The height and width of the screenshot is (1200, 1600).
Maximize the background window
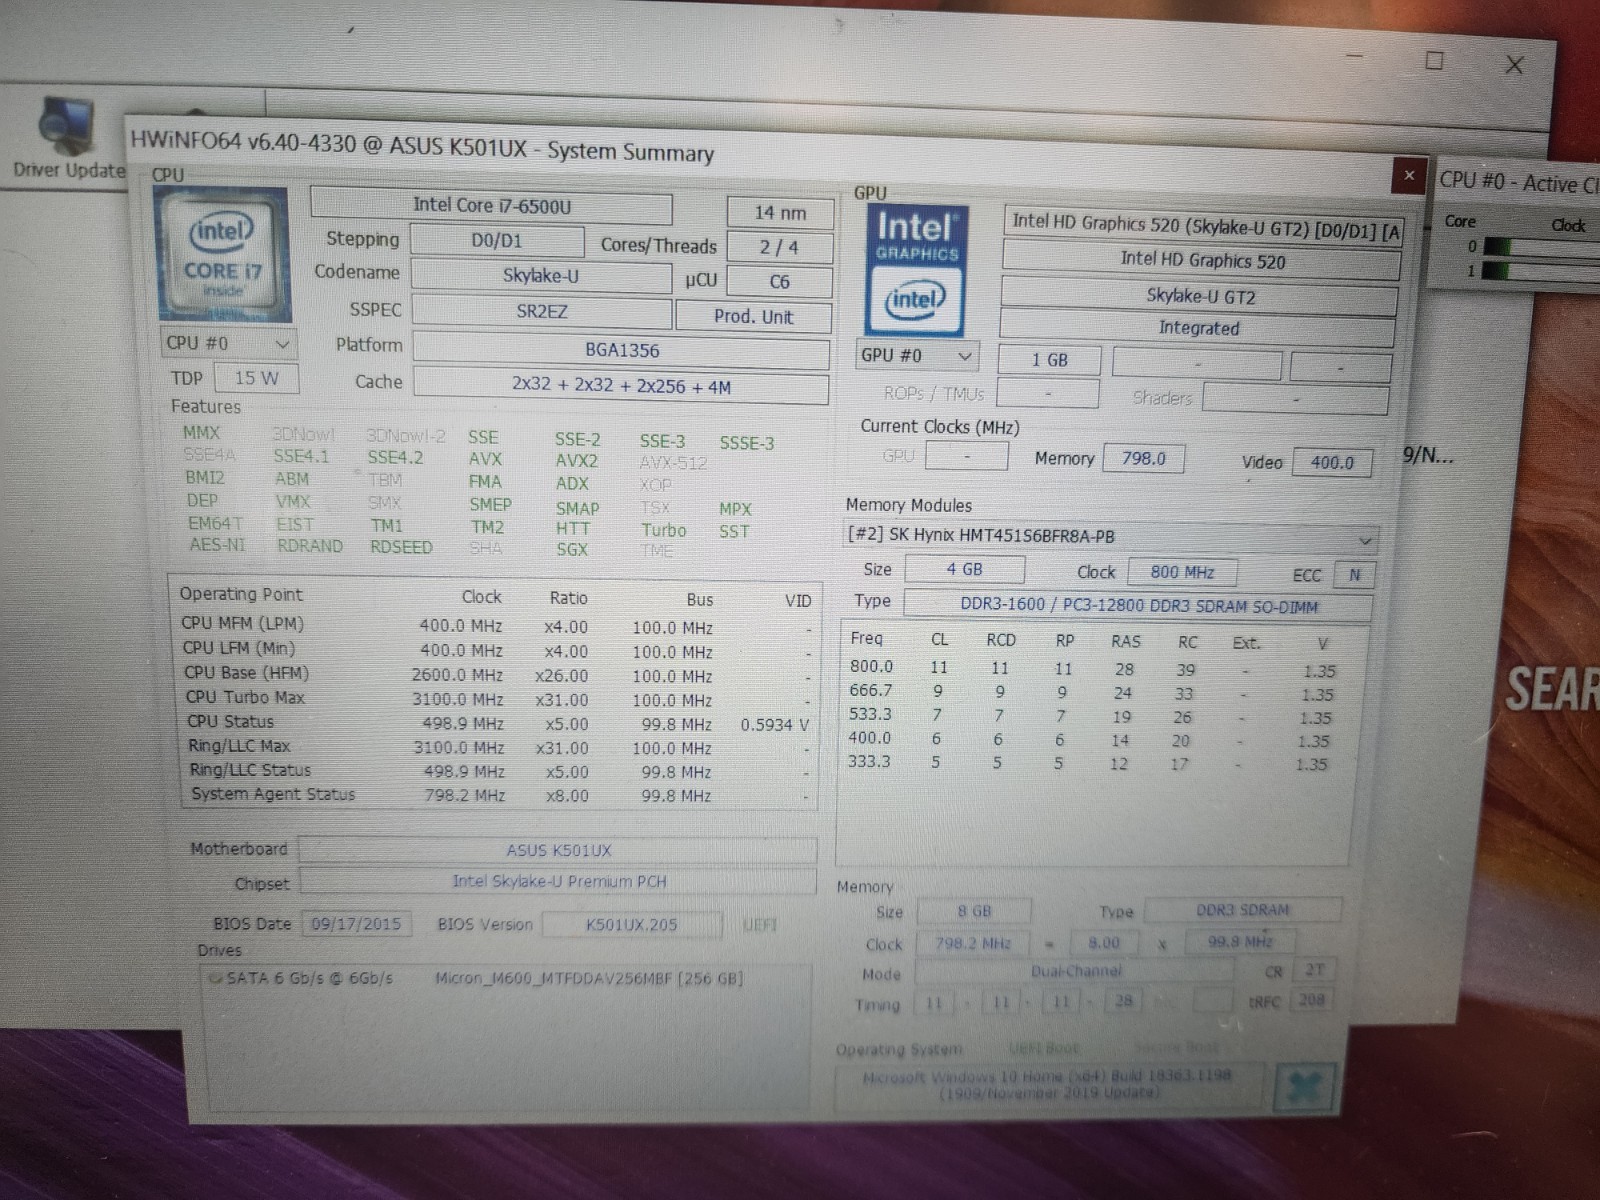tap(1434, 60)
